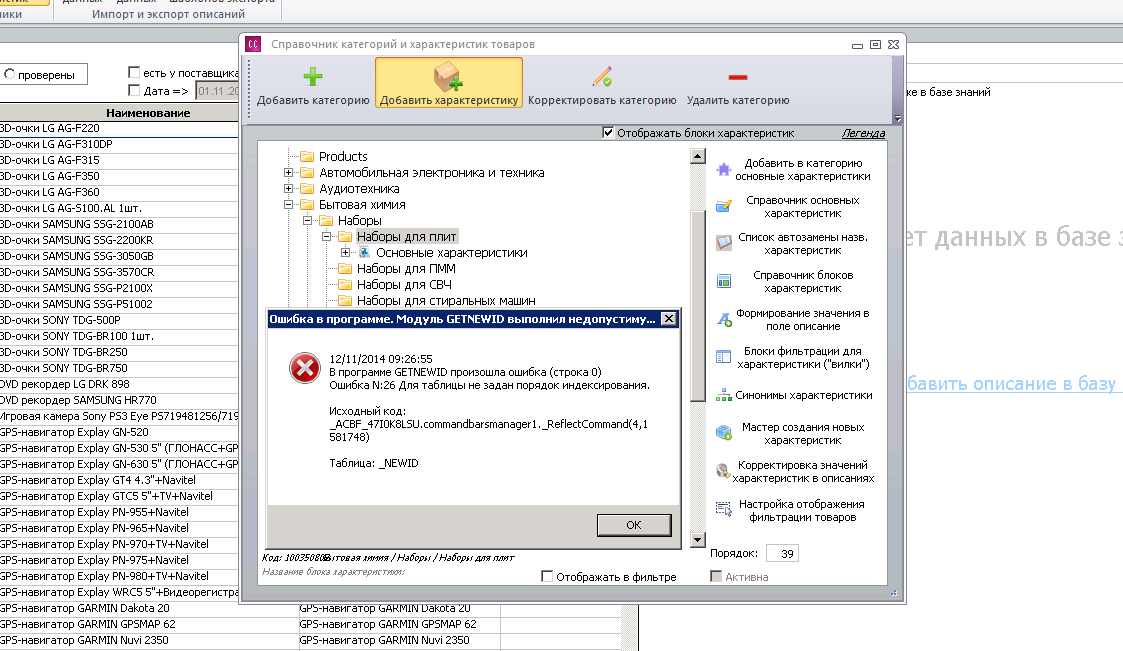Open Синонимы характеристики
1123x651 pixels.
[x=794, y=395]
